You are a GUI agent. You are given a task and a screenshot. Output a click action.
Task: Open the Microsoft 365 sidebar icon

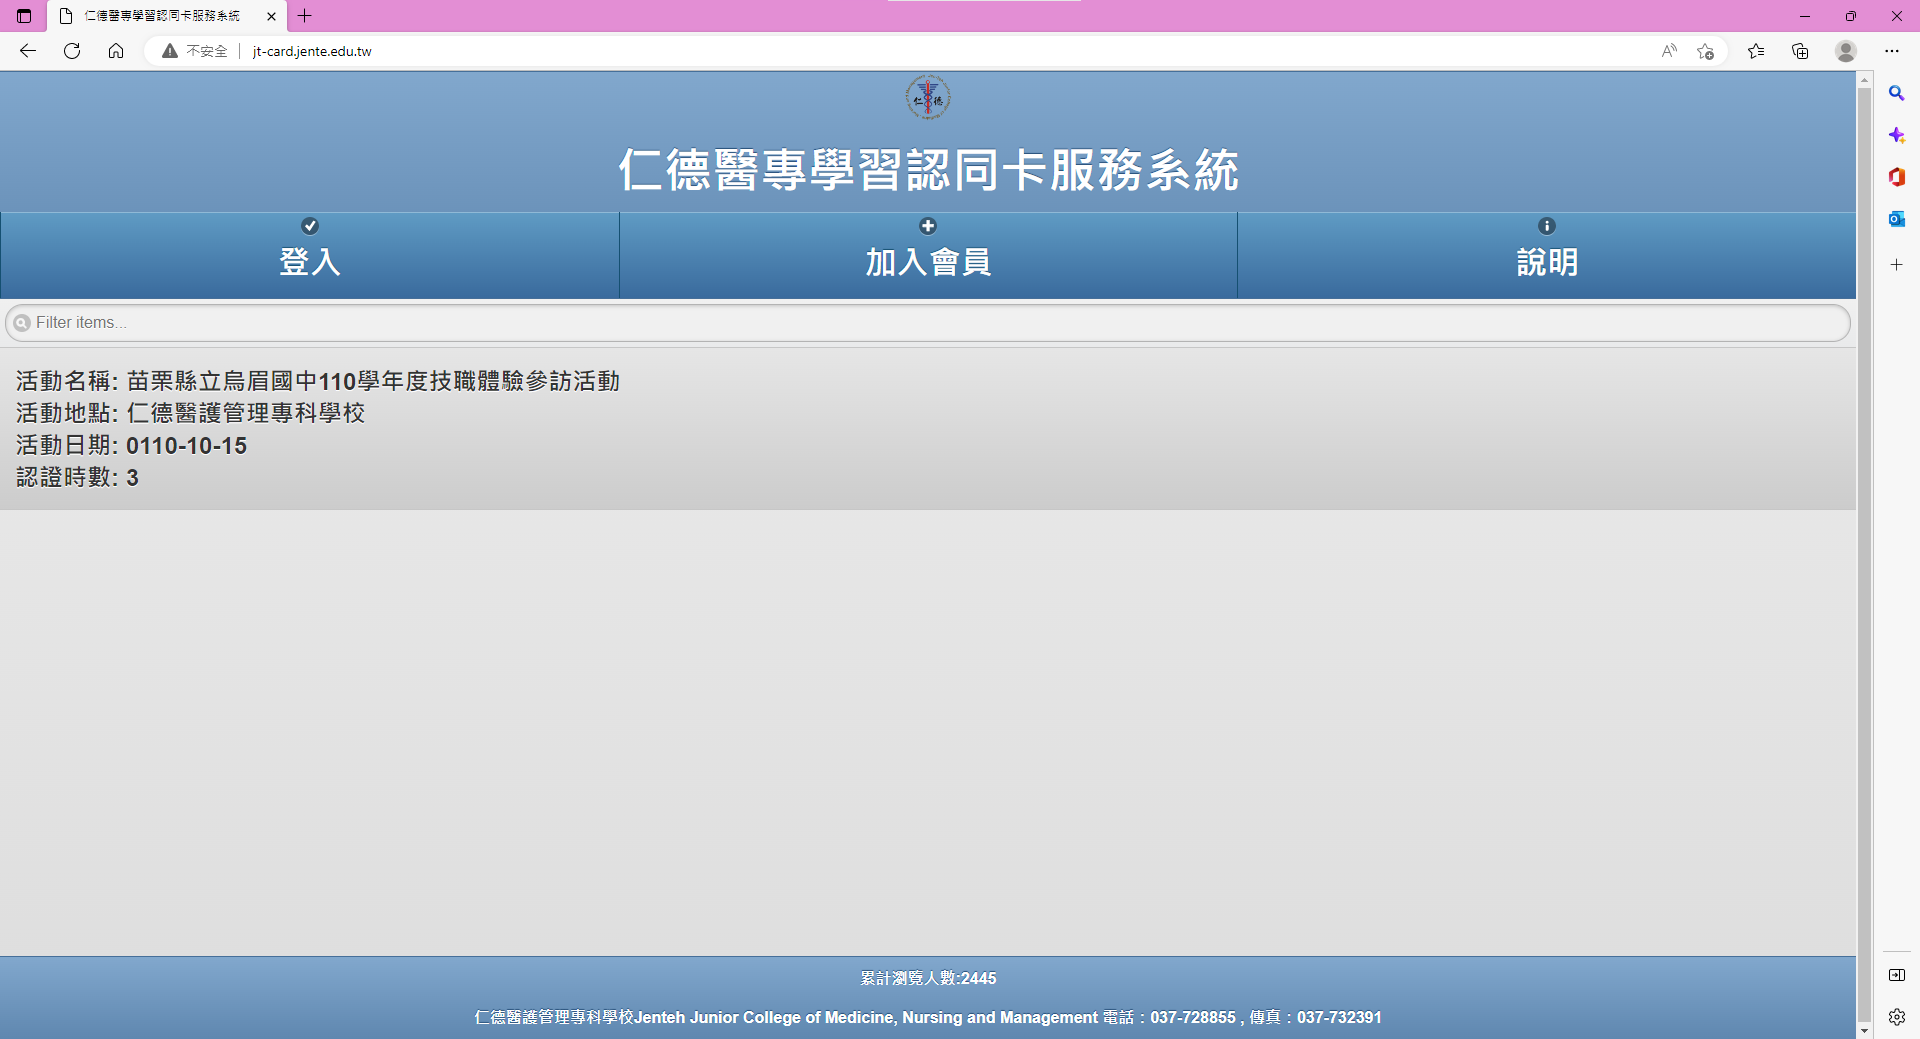pyautogui.click(x=1896, y=177)
